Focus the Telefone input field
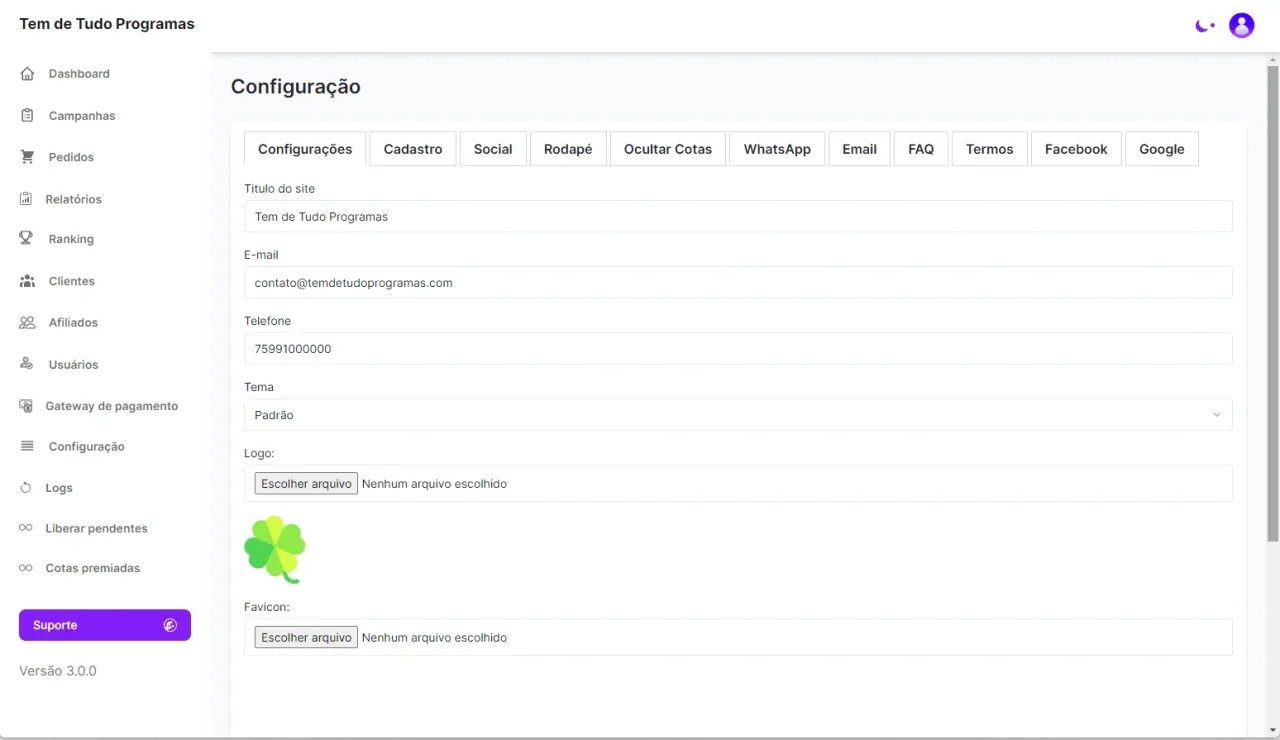This screenshot has width=1280, height=740. [738, 349]
